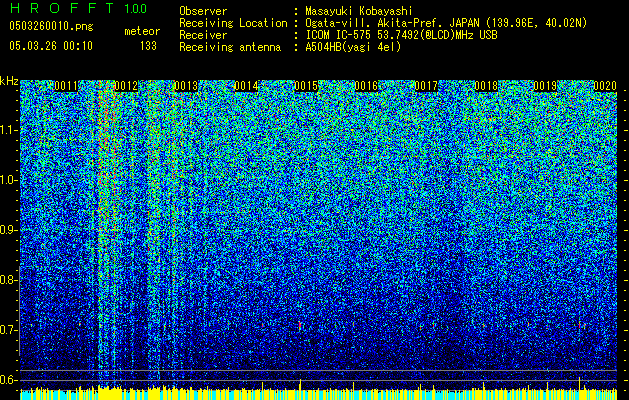Click the meteor echo spot below 0015
Viewport: 629px width, 400px height.
pyautogui.click(x=300, y=326)
